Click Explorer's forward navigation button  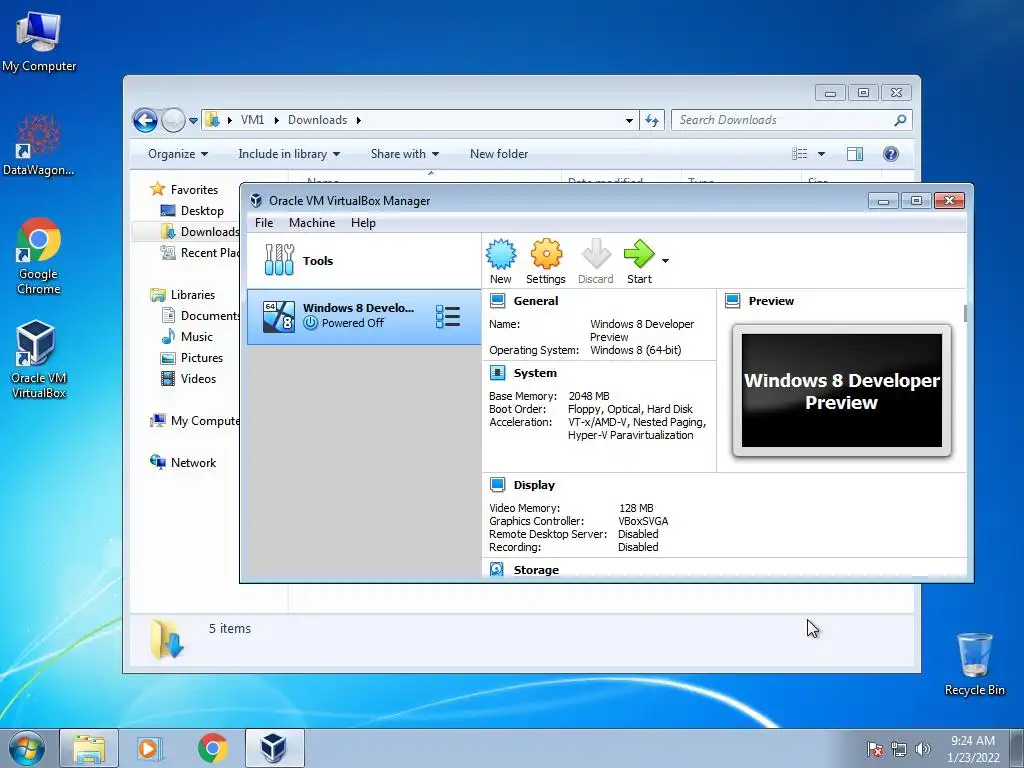pos(173,120)
